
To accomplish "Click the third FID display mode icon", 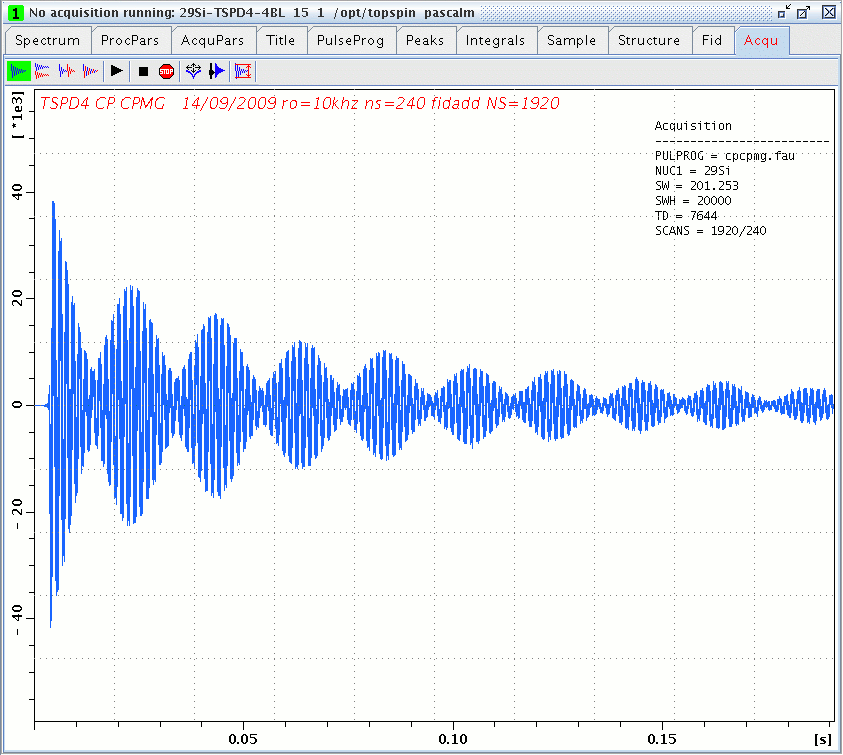I will click(67, 71).
